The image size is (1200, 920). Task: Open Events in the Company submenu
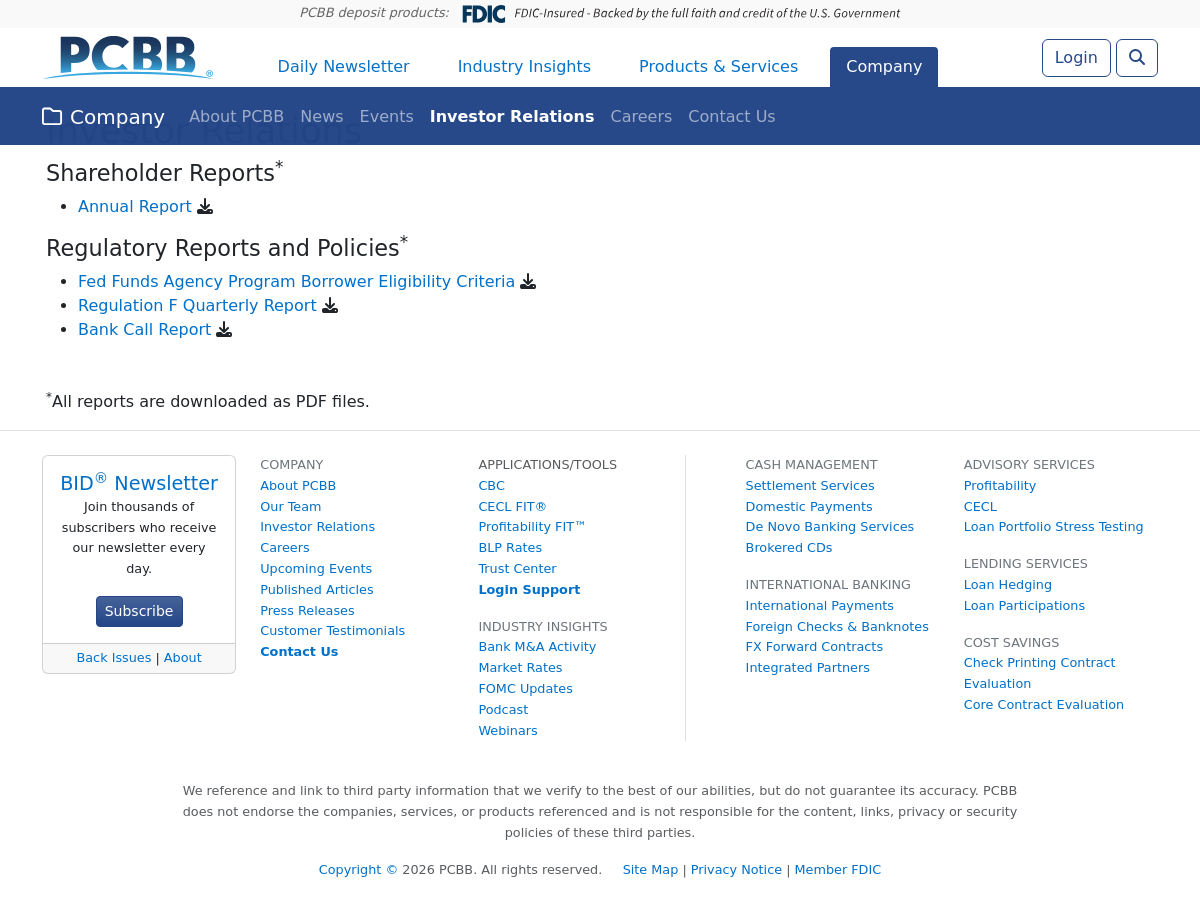[386, 117]
